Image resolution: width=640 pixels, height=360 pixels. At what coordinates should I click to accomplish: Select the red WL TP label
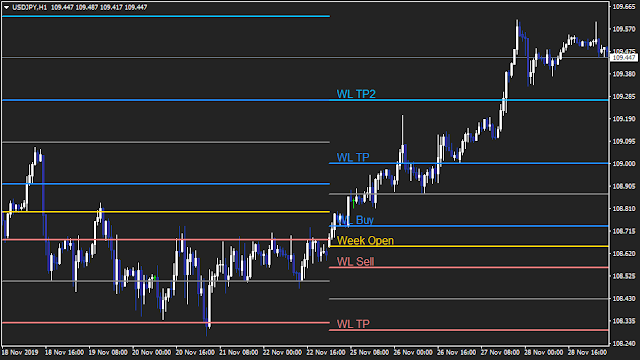click(x=353, y=324)
